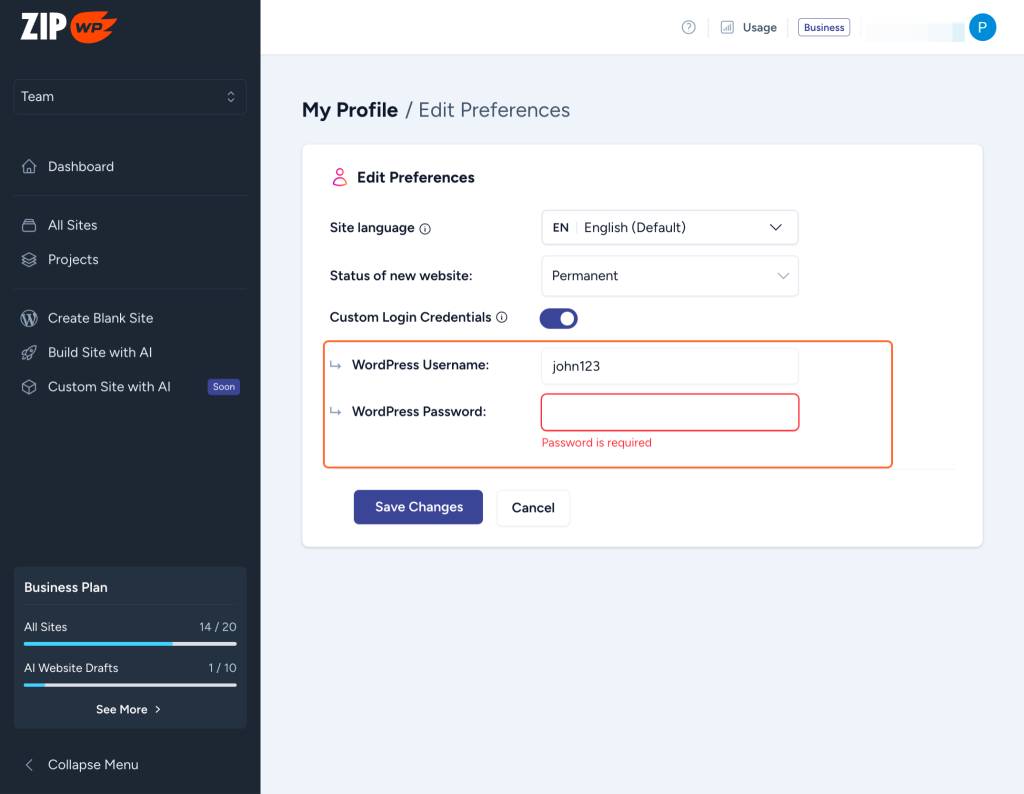Disable Custom Login Credentials

coord(558,318)
